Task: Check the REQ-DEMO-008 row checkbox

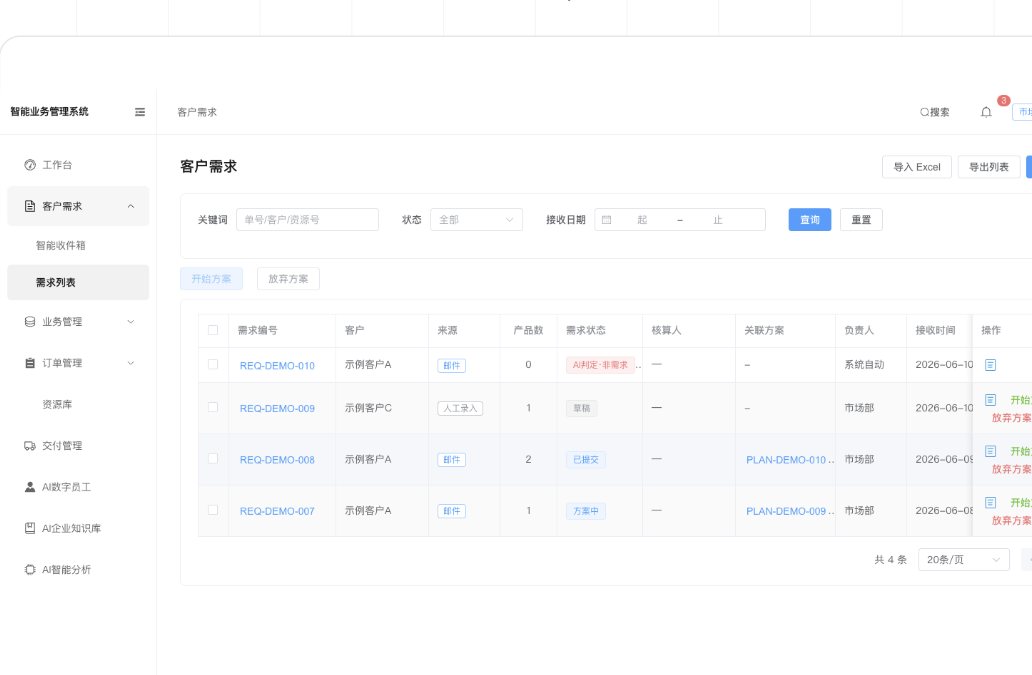Action: [x=213, y=459]
